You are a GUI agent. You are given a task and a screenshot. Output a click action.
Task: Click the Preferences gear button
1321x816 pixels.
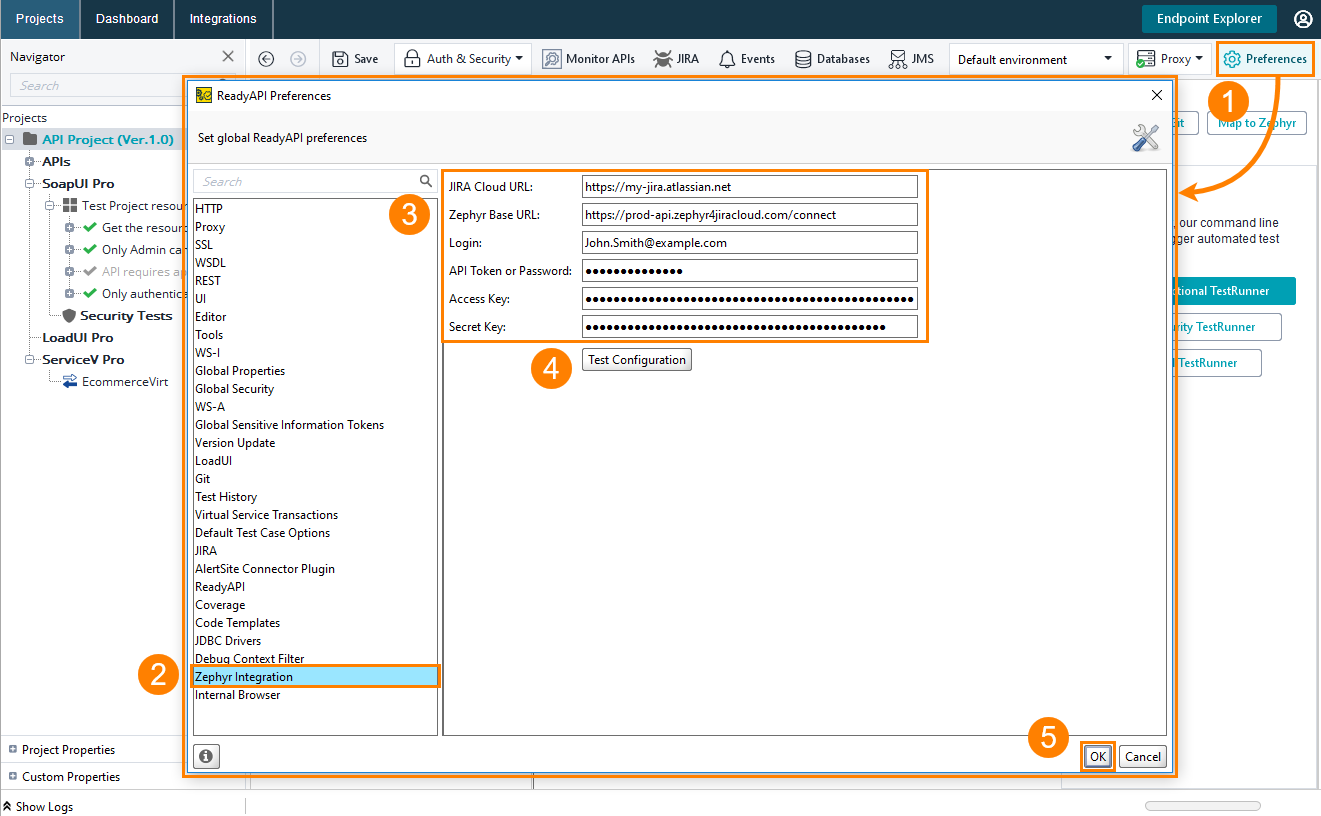tap(1265, 59)
